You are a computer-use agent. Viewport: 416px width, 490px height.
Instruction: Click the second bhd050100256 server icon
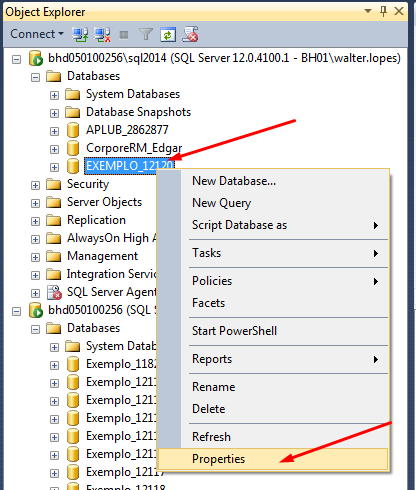pyautogui.click(x=36, y=310)
